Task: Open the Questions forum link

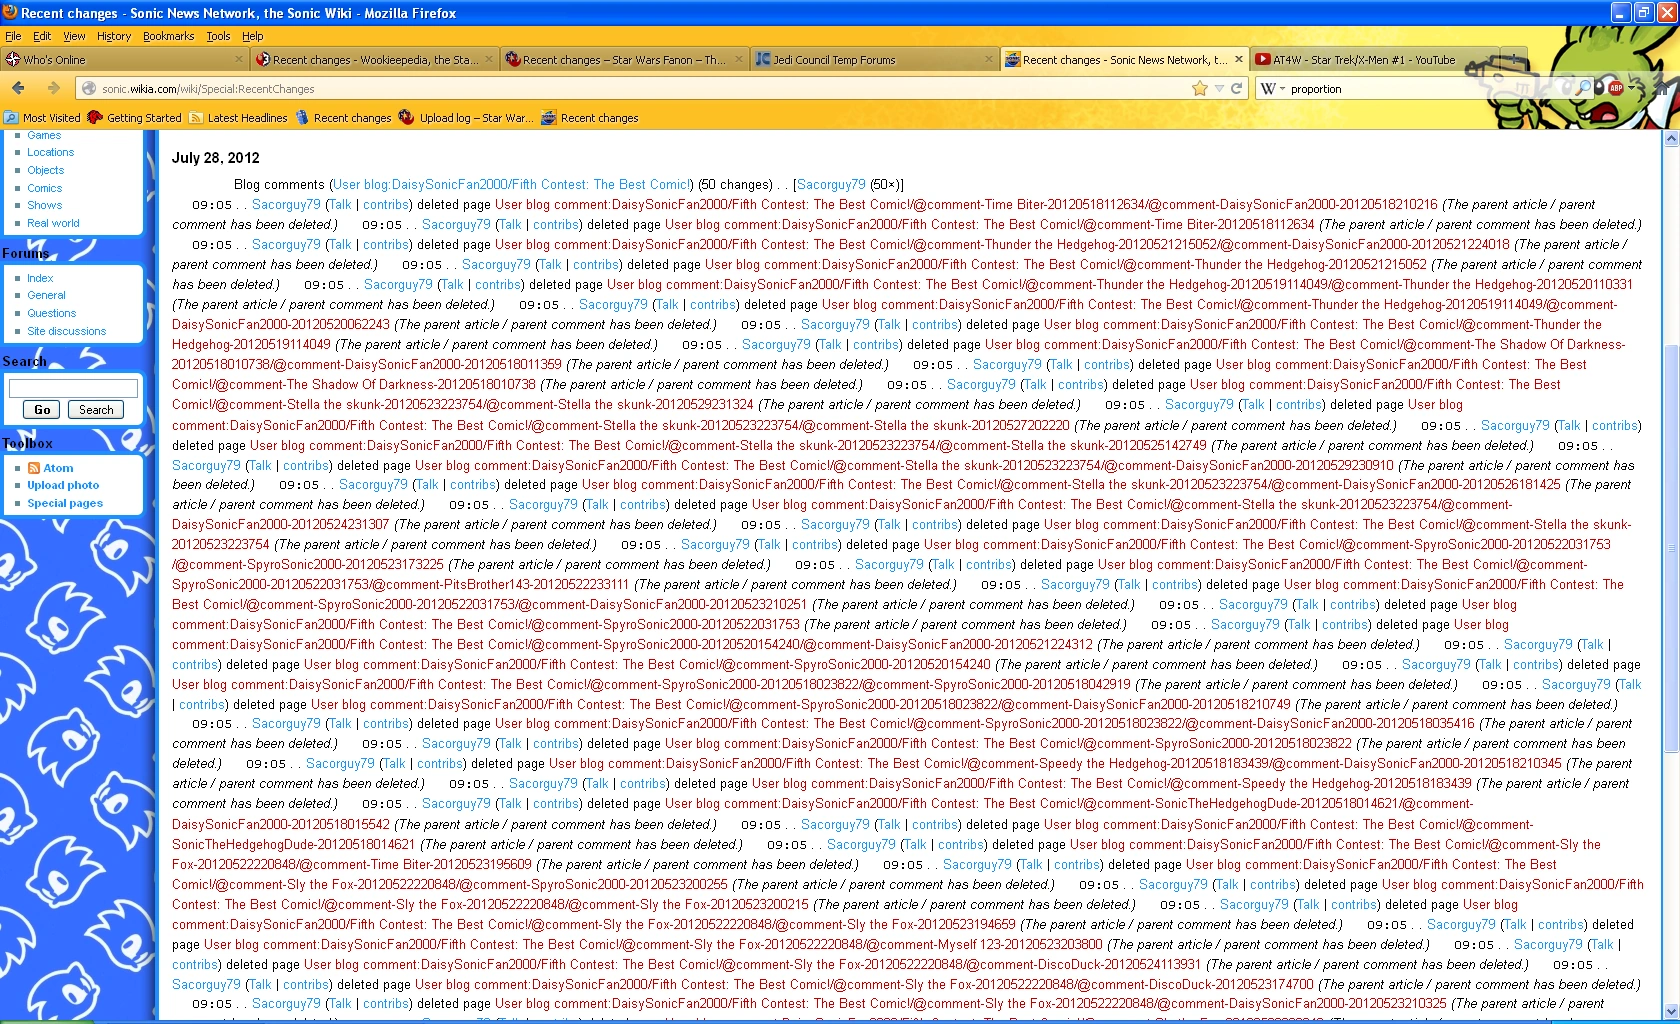Action: [x=51, y=313]
